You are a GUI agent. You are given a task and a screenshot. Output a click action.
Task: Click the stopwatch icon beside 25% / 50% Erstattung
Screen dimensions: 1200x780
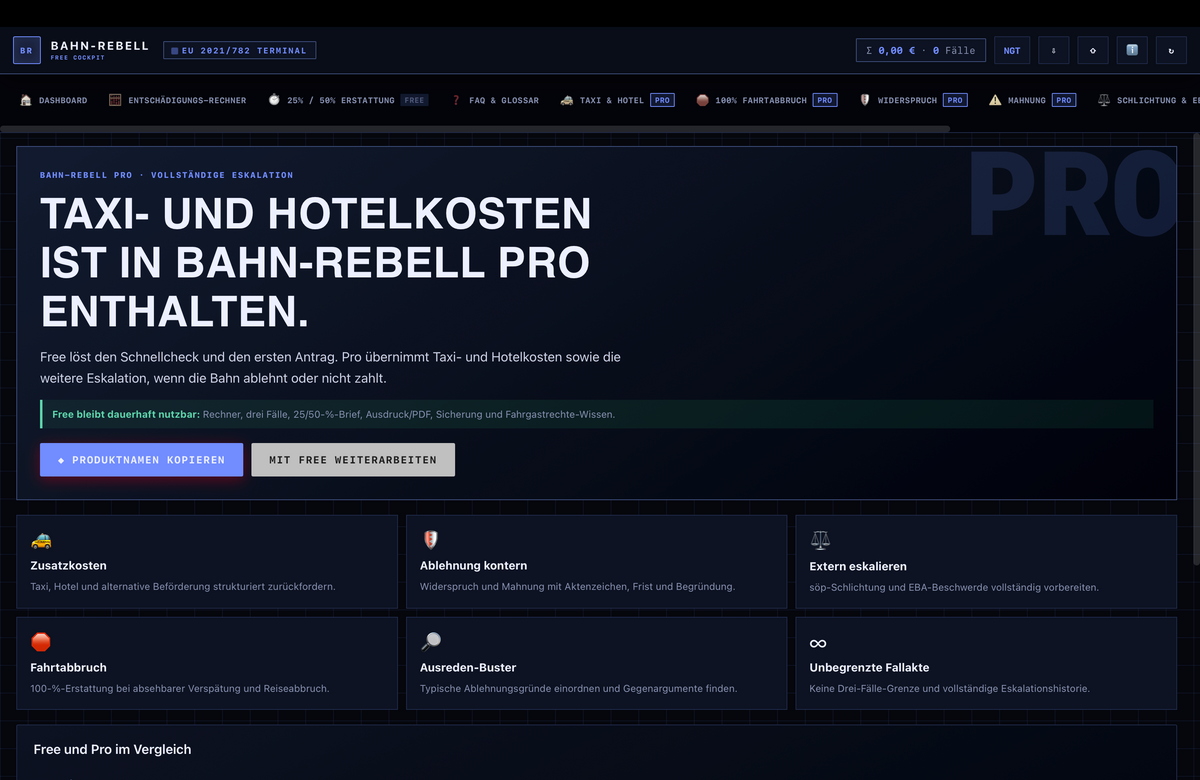274,100
